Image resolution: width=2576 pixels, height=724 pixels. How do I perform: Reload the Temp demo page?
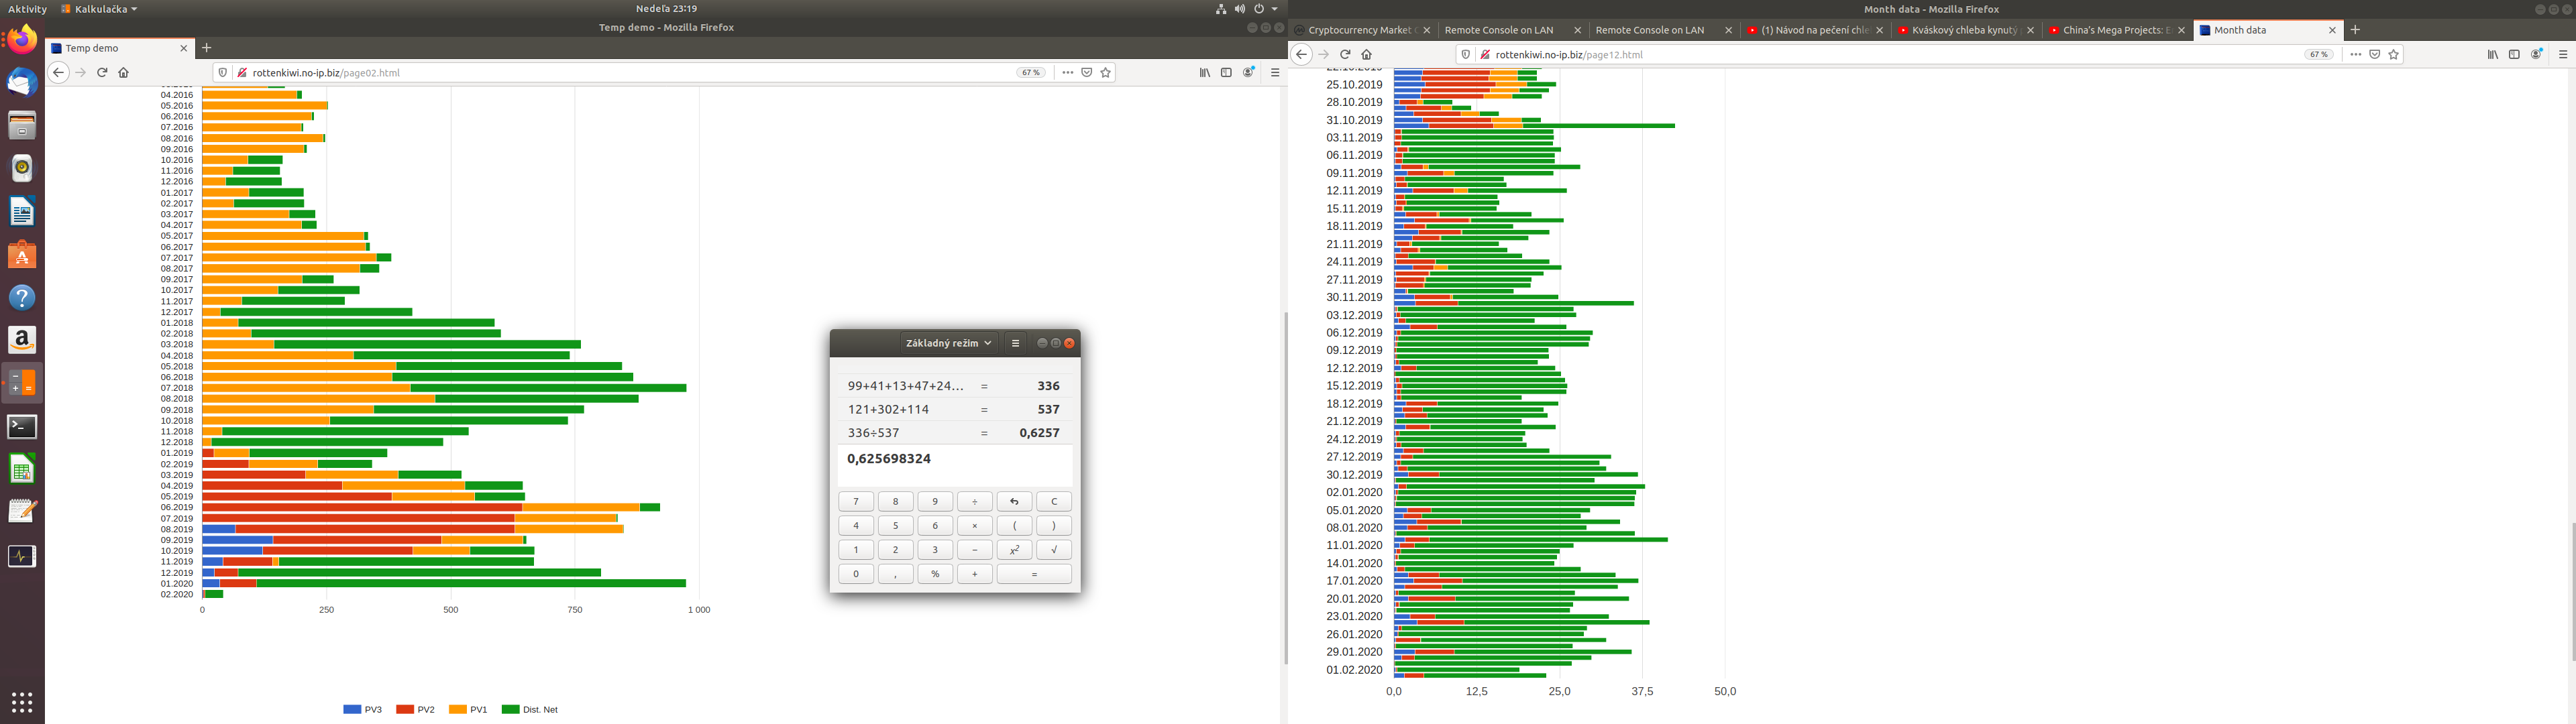pos(102,73)
